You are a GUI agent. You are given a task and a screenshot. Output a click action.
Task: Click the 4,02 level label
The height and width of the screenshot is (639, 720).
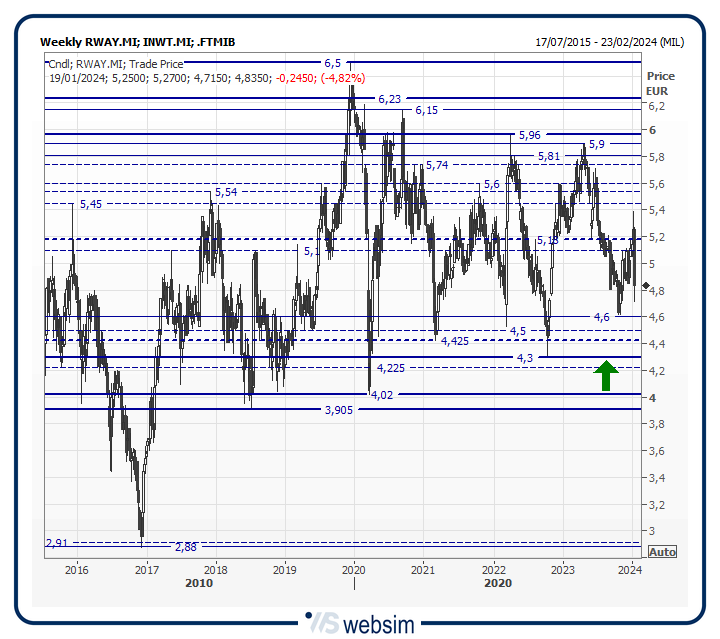click(381, 395)
